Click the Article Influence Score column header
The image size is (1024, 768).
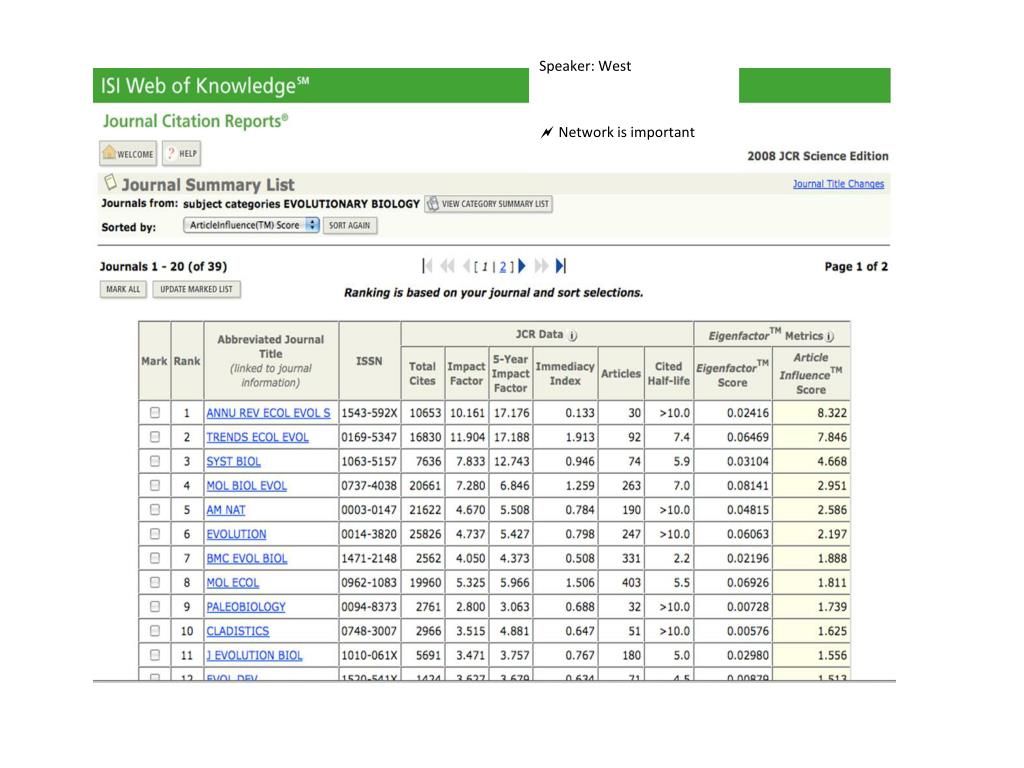click(x=810, y=374)
